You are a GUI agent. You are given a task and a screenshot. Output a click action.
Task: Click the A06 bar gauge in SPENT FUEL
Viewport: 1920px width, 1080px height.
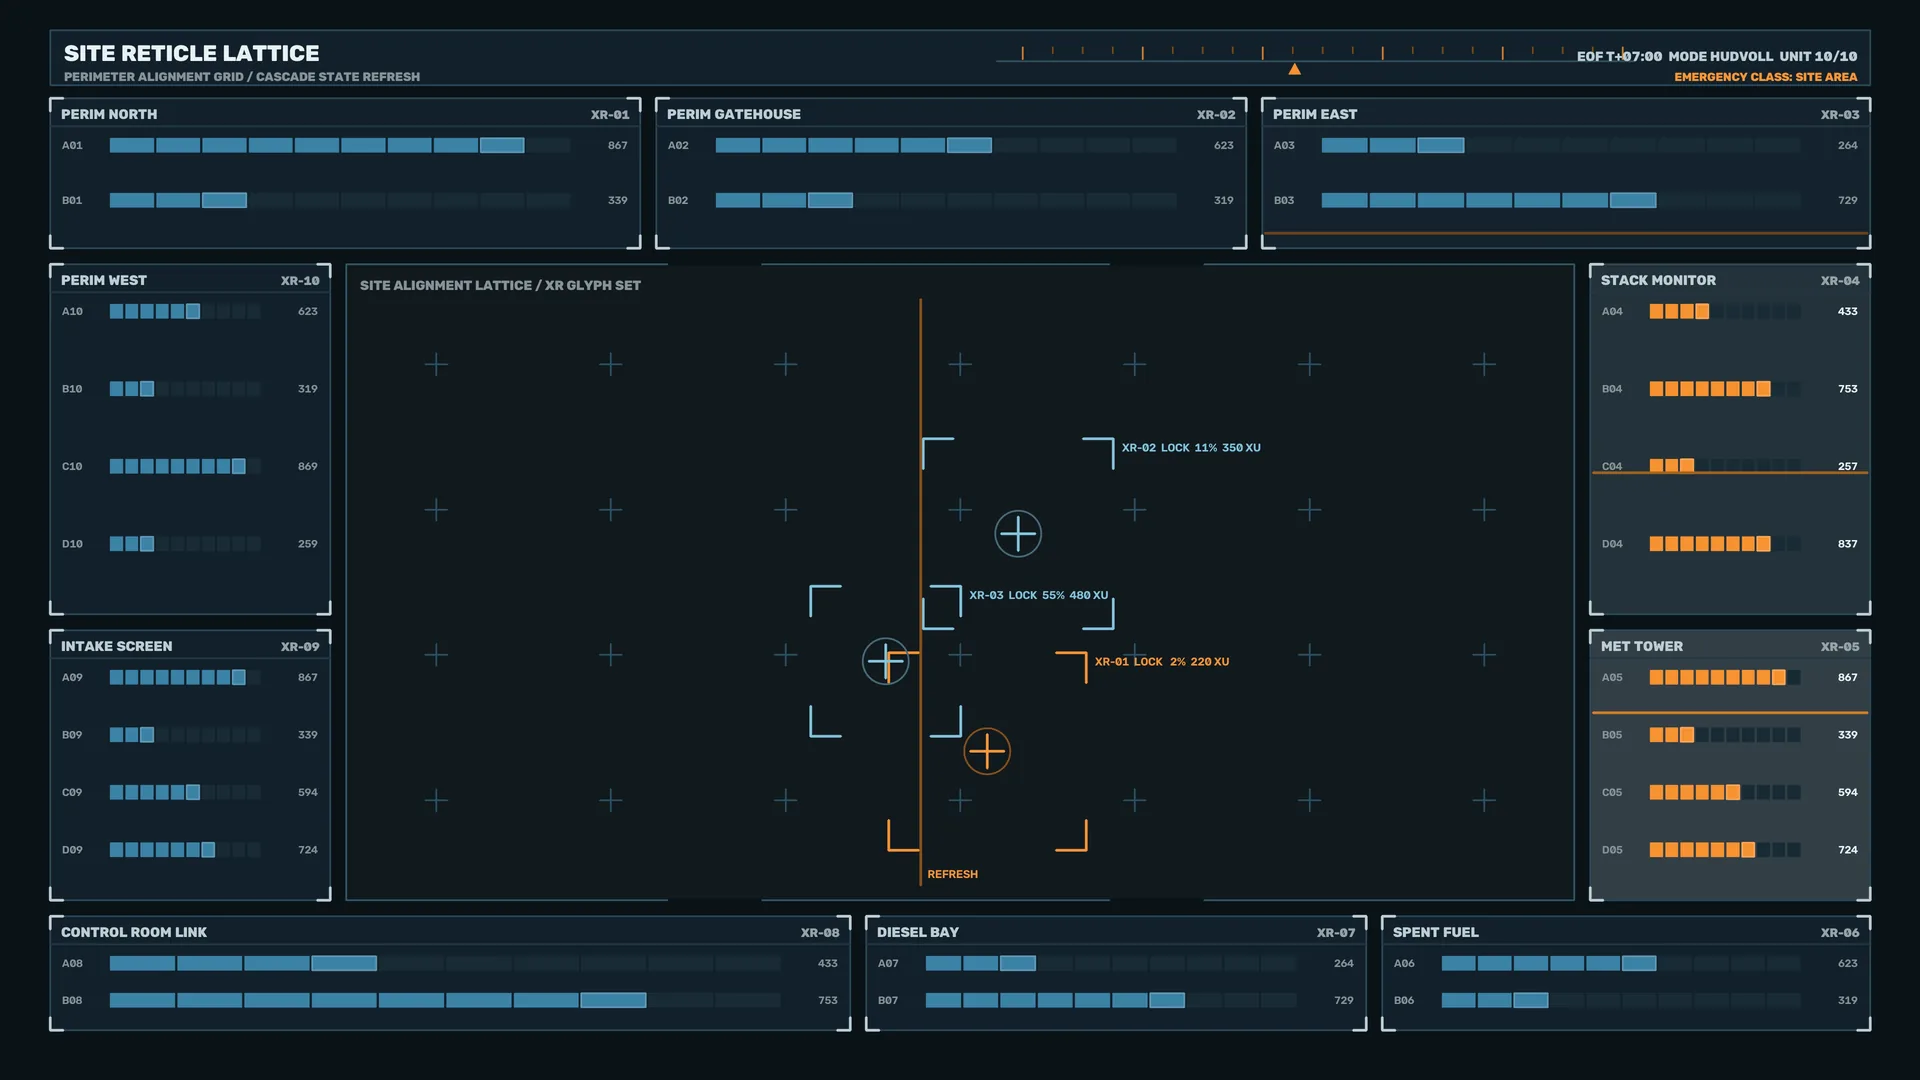(1621, 963)
